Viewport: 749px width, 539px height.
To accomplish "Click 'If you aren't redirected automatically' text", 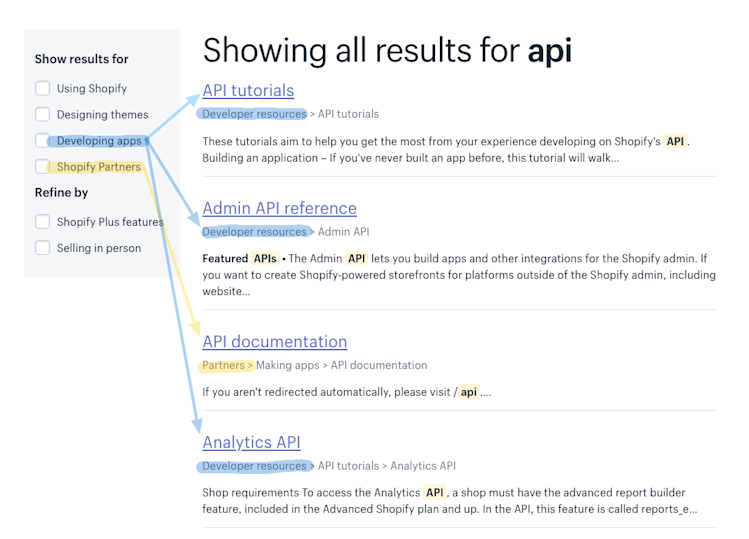I will (346, 392).
